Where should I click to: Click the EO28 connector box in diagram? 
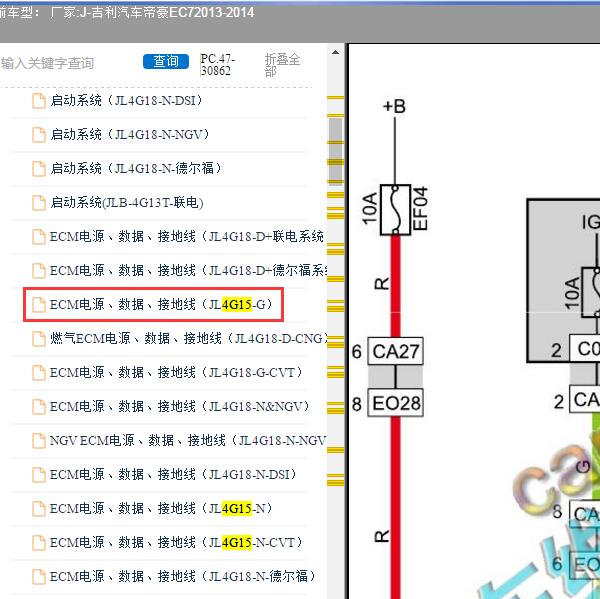pos(395,403)
